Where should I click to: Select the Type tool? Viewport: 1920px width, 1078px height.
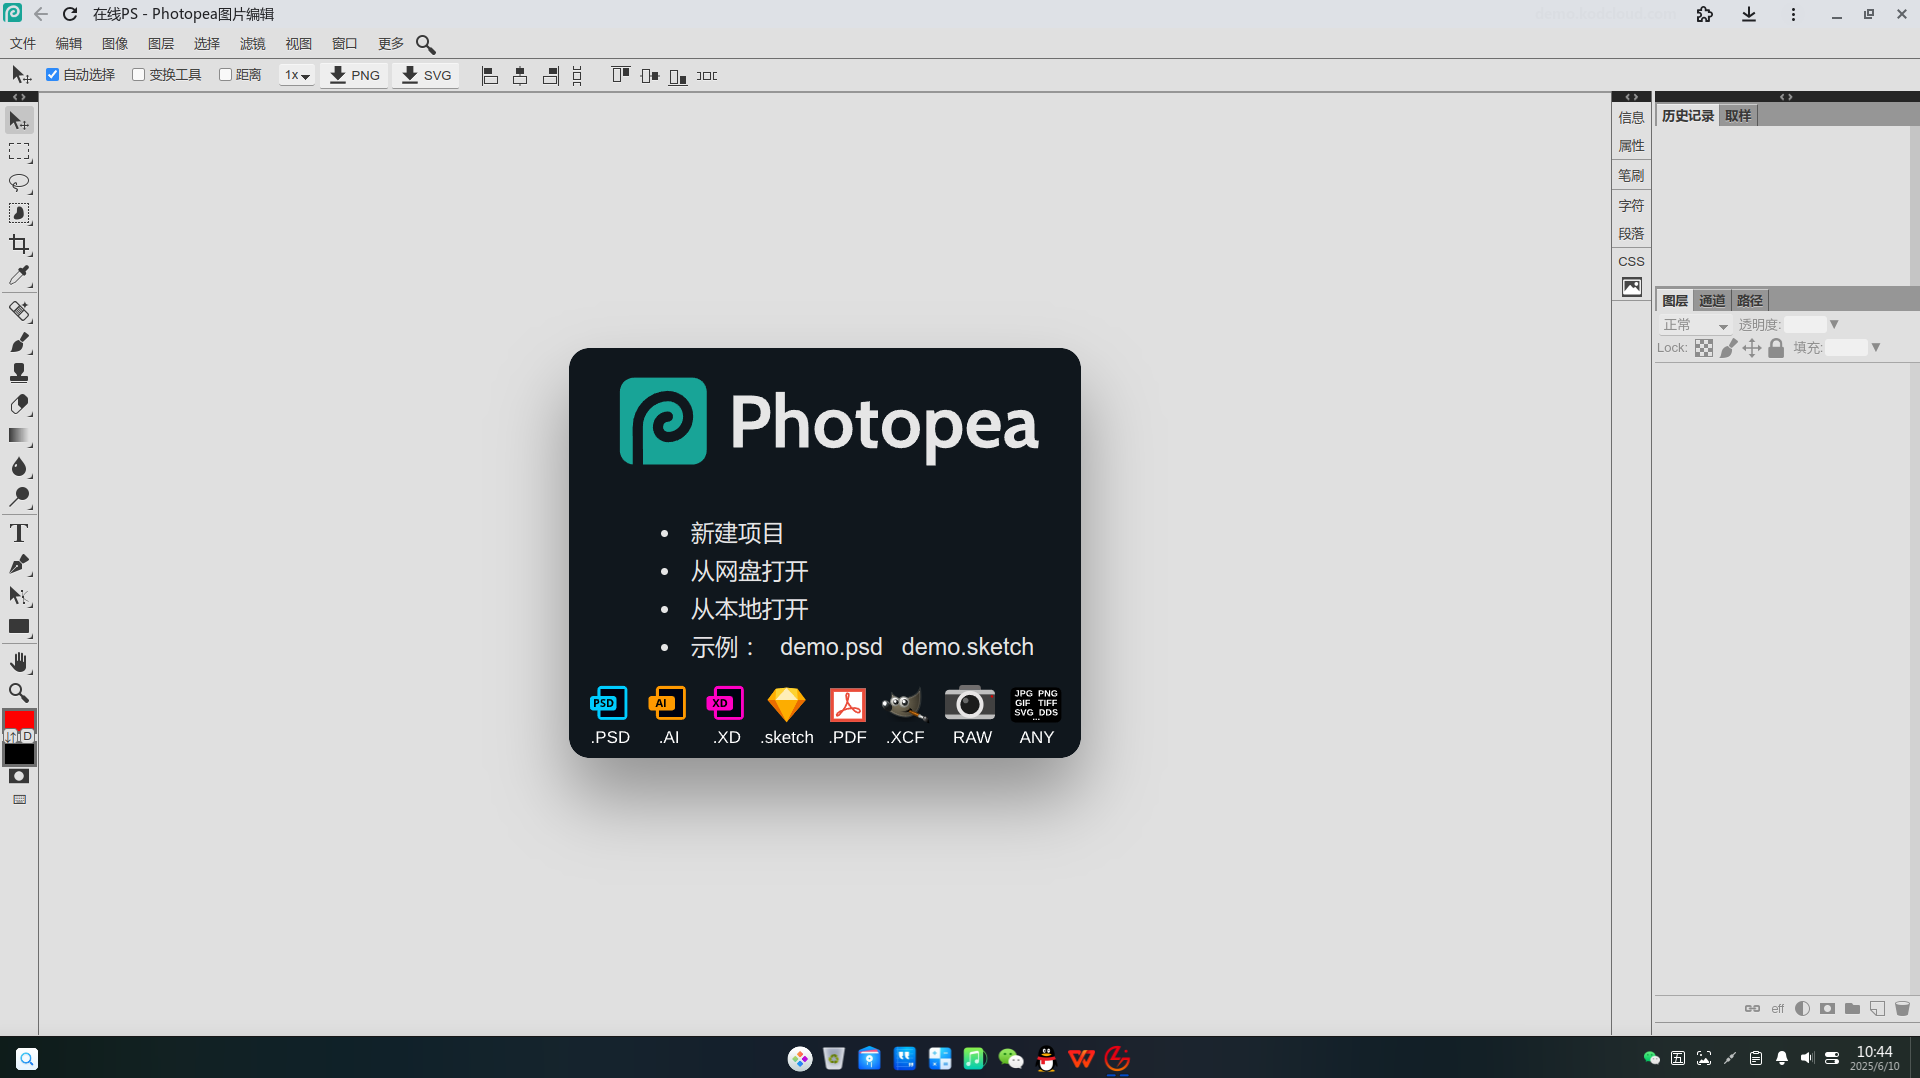tap(19, 533)
